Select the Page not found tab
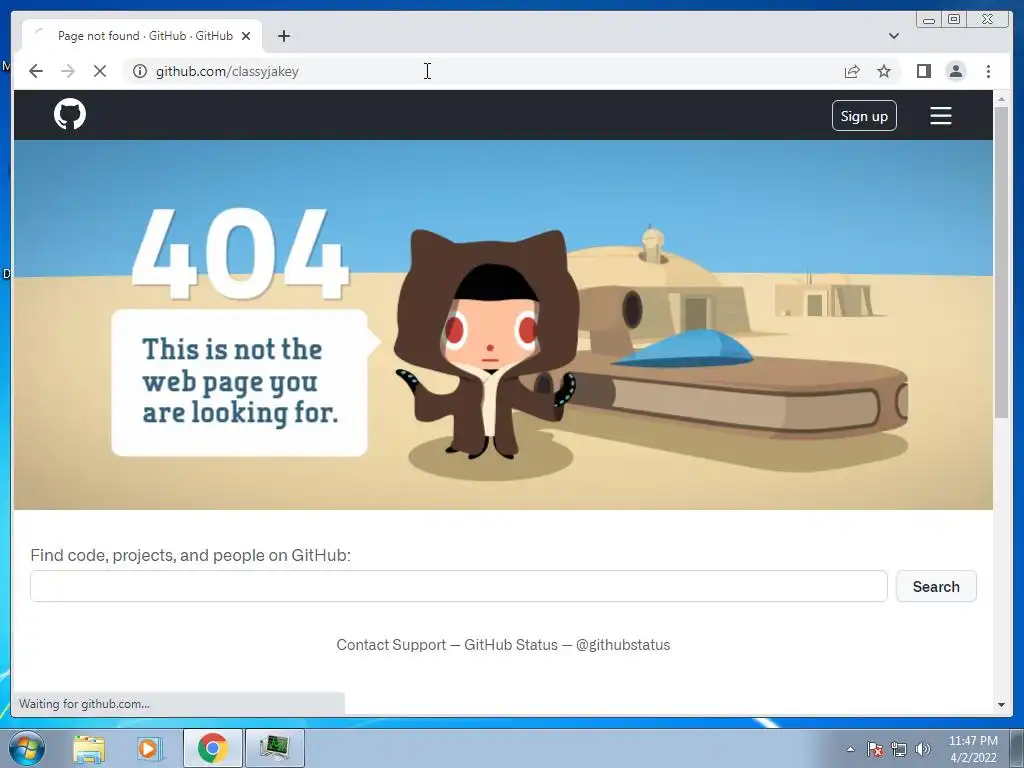 click(x=142, y=36)
